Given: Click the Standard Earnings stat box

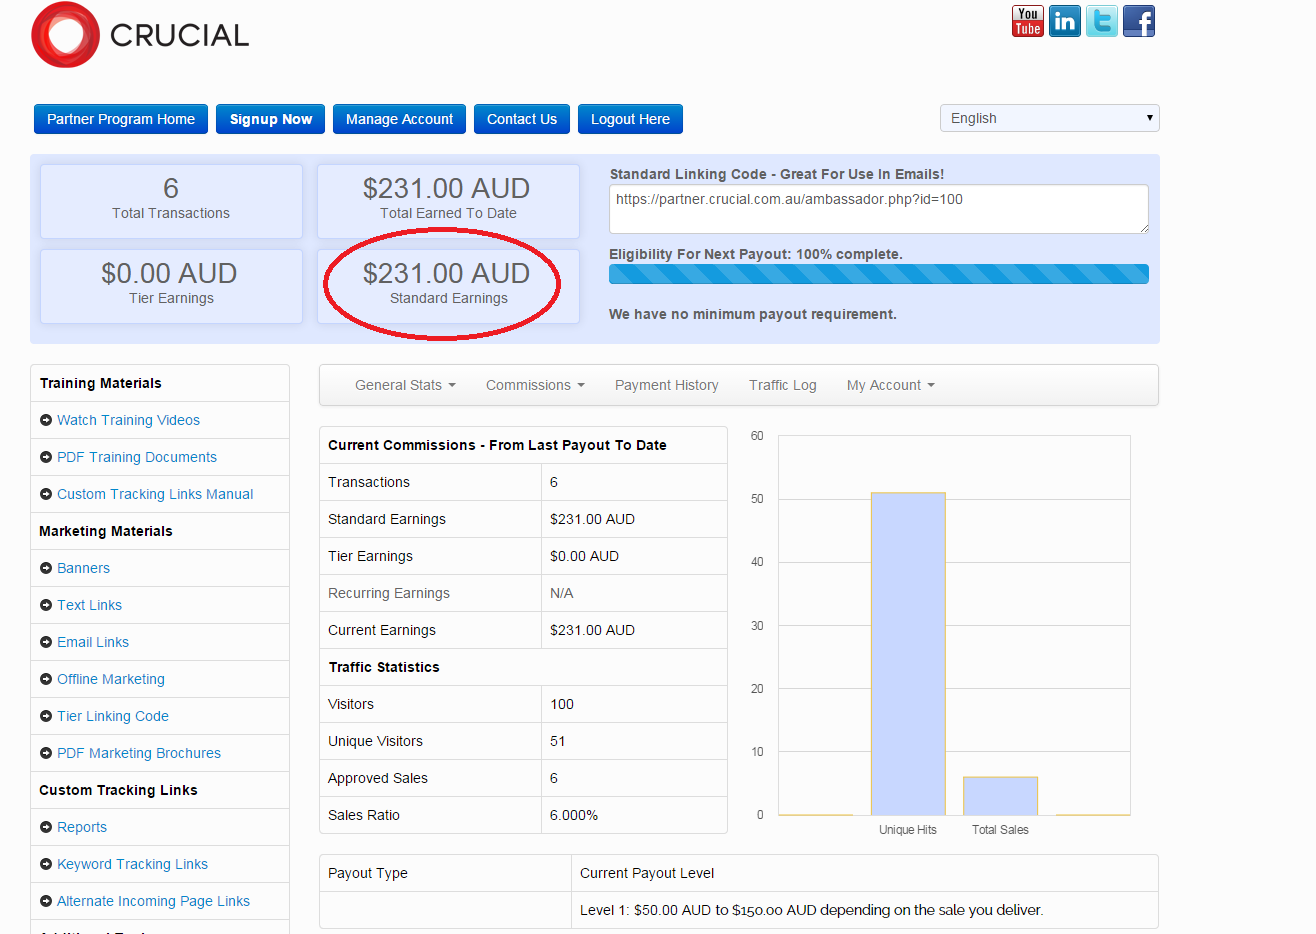Looking at the screenshot, I should pos(448,286).
